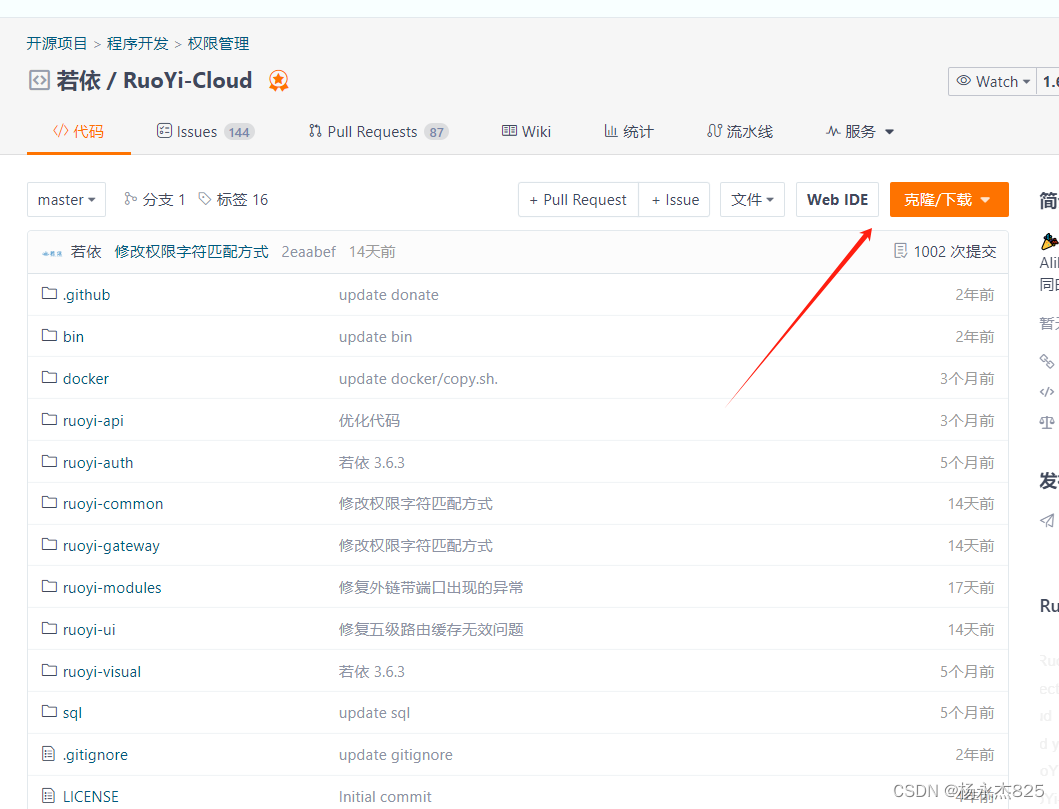Open commit message update docker/copy.sh.
1059x809 pixels.
tap(418, 379)
